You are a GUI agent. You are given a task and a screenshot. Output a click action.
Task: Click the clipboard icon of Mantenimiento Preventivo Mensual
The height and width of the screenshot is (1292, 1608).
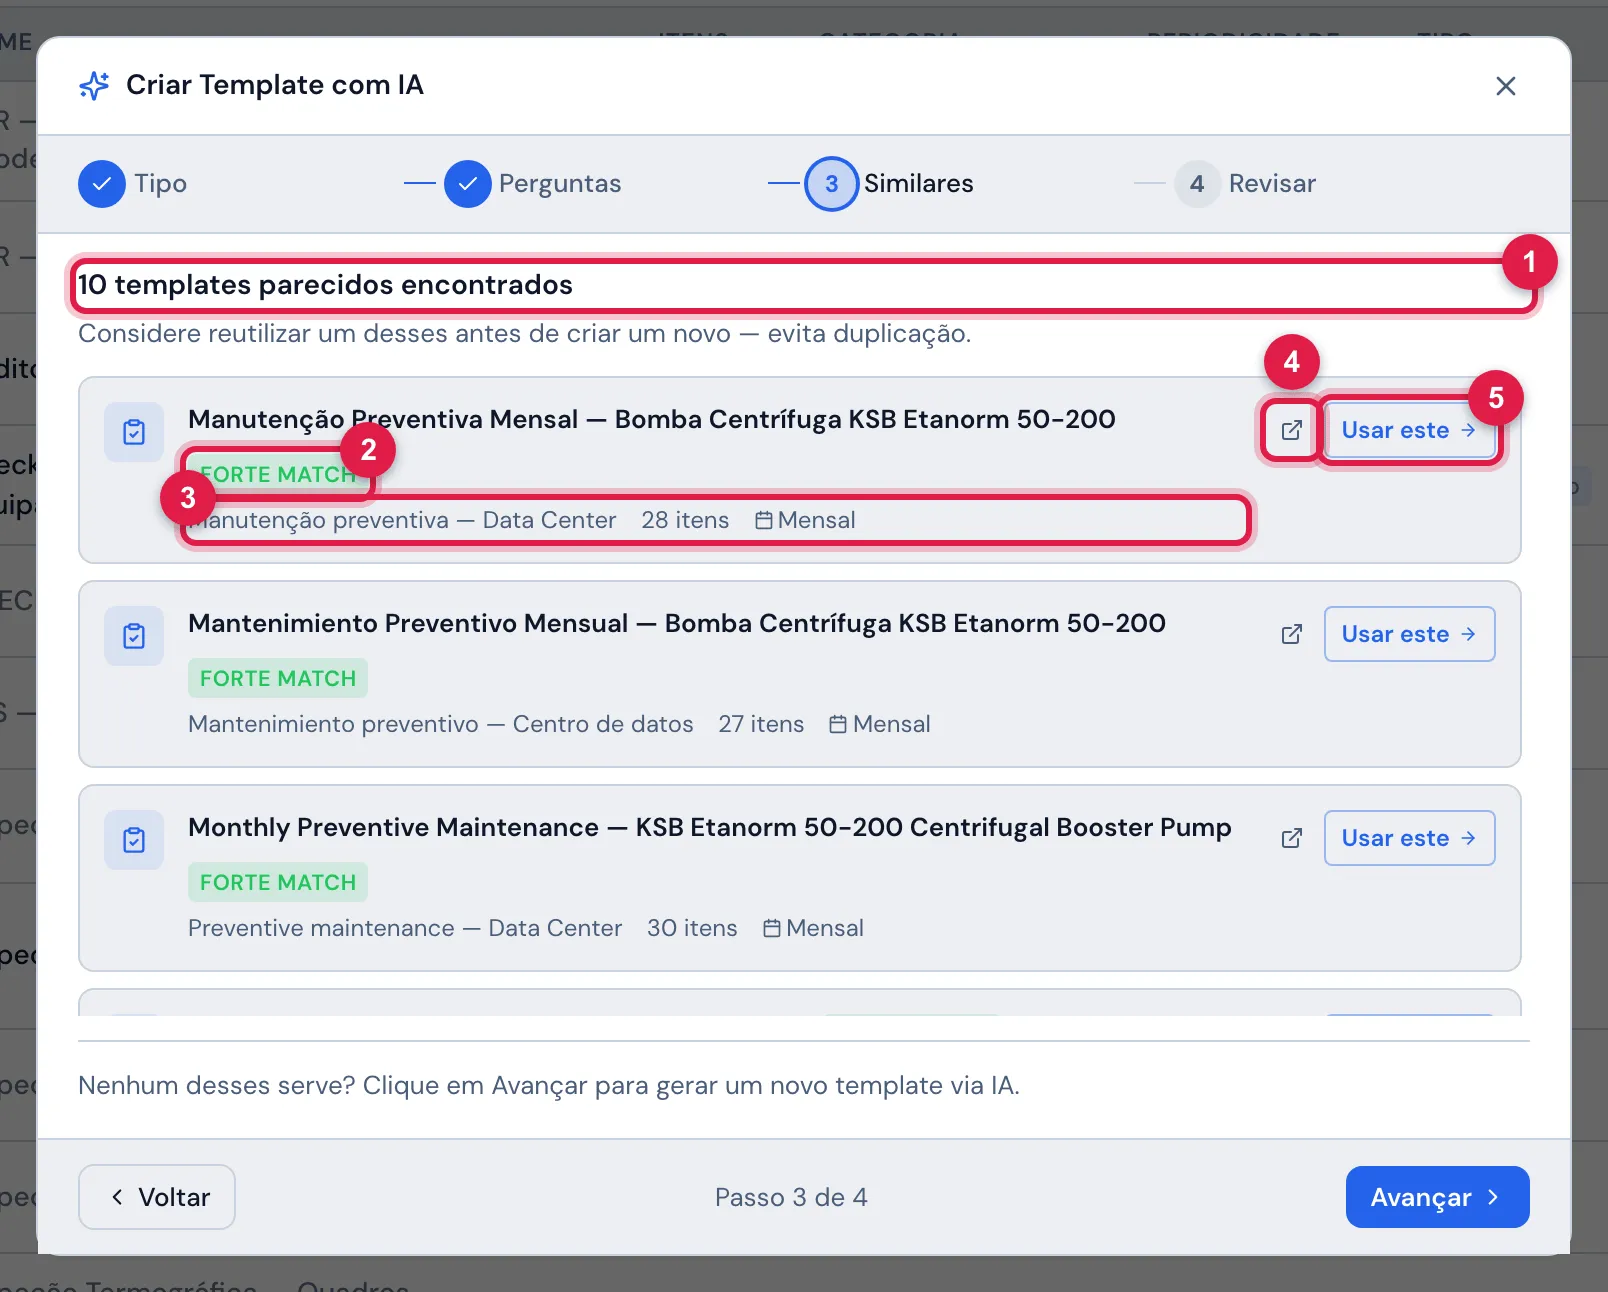134,636
